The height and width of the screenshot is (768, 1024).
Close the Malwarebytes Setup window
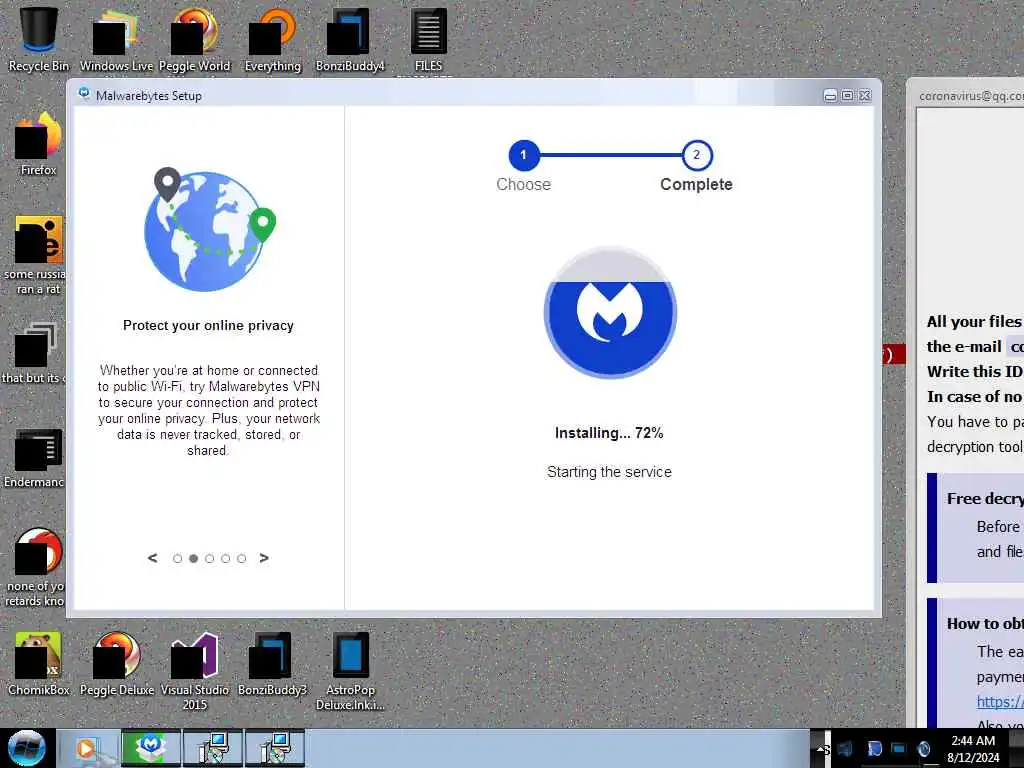tap(865, 95)
